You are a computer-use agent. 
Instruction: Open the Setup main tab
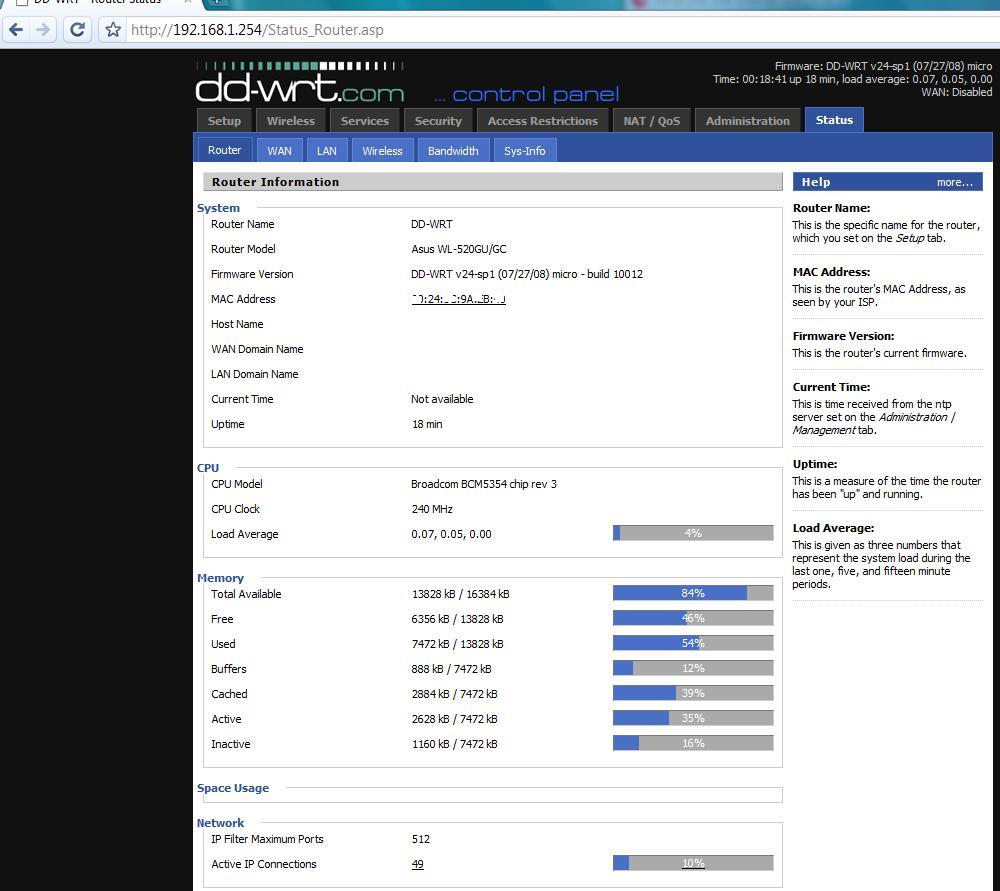[224, 121]
